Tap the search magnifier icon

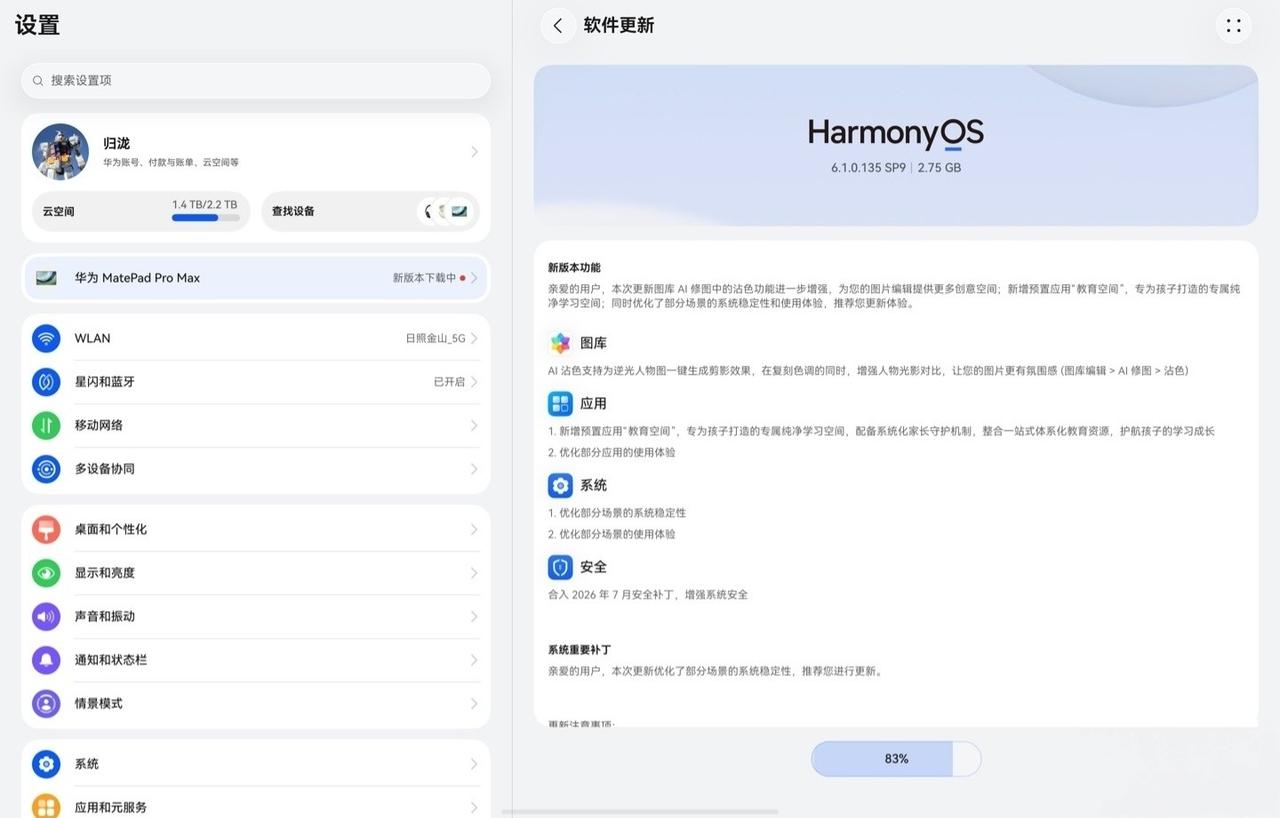[x=38, y=80]
